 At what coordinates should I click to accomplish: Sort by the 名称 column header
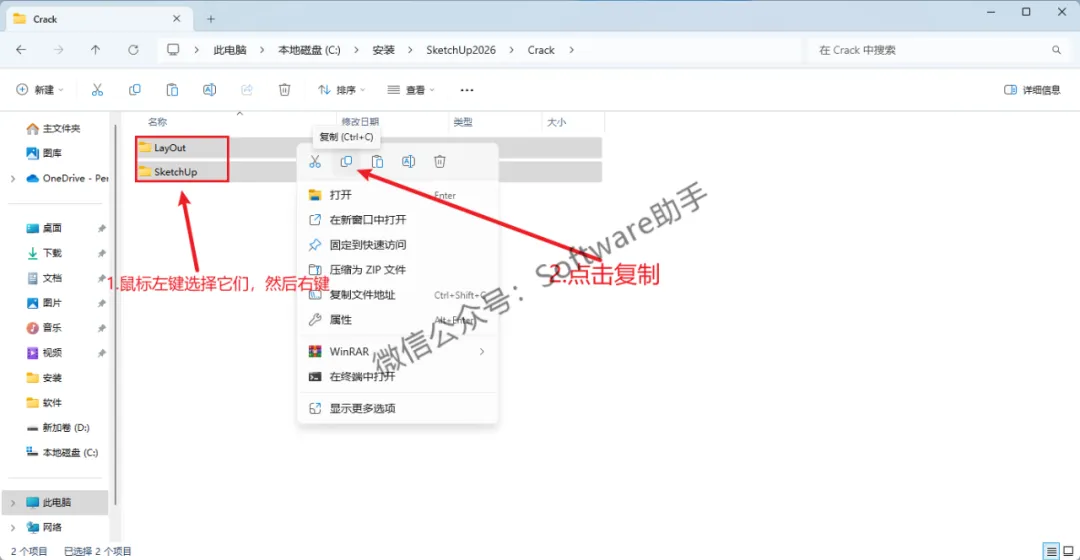pyautogui.click(x=157, y=122)
